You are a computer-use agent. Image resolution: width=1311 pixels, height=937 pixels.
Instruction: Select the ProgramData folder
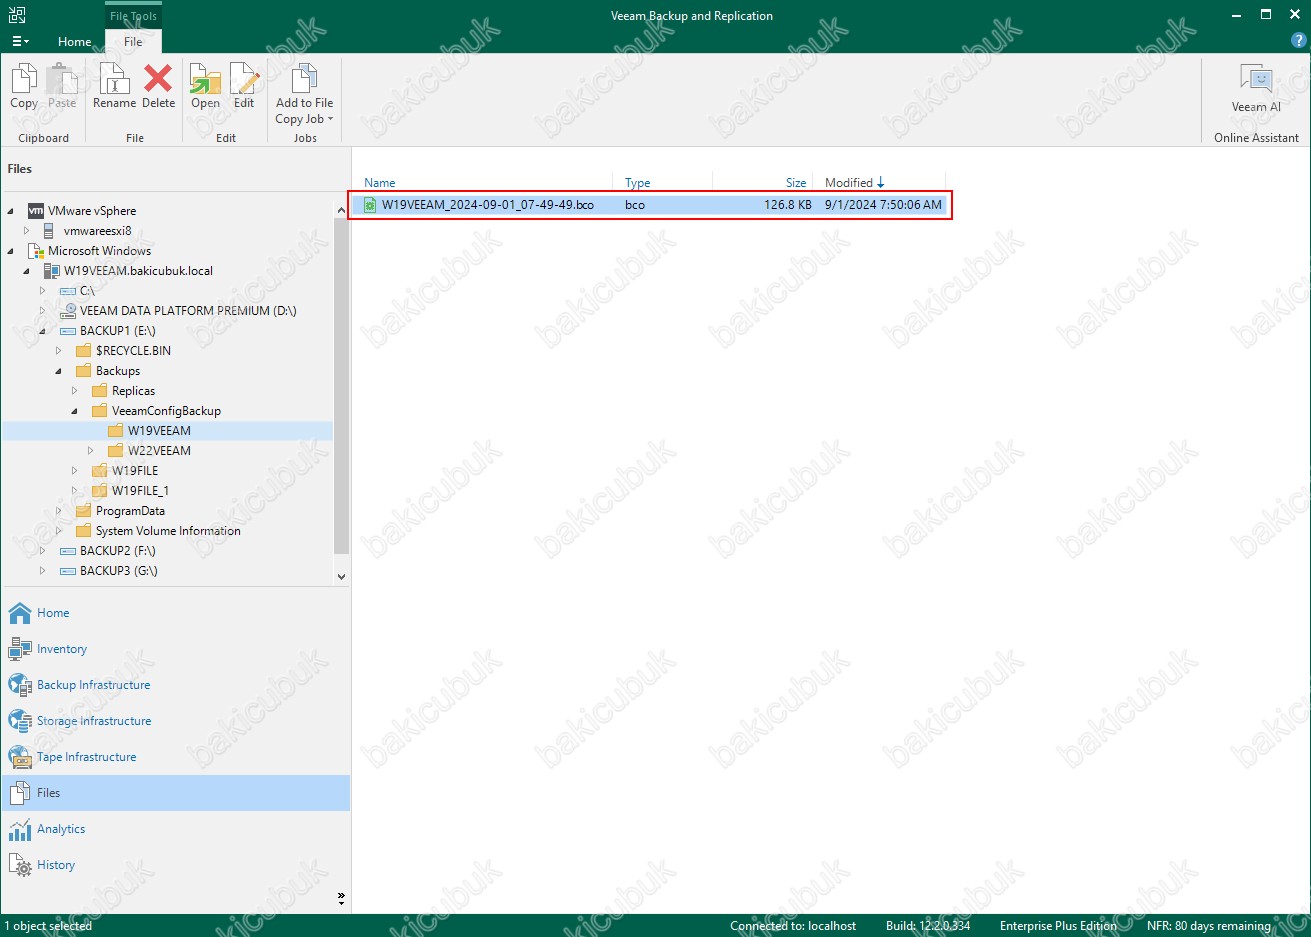(130, 511)
